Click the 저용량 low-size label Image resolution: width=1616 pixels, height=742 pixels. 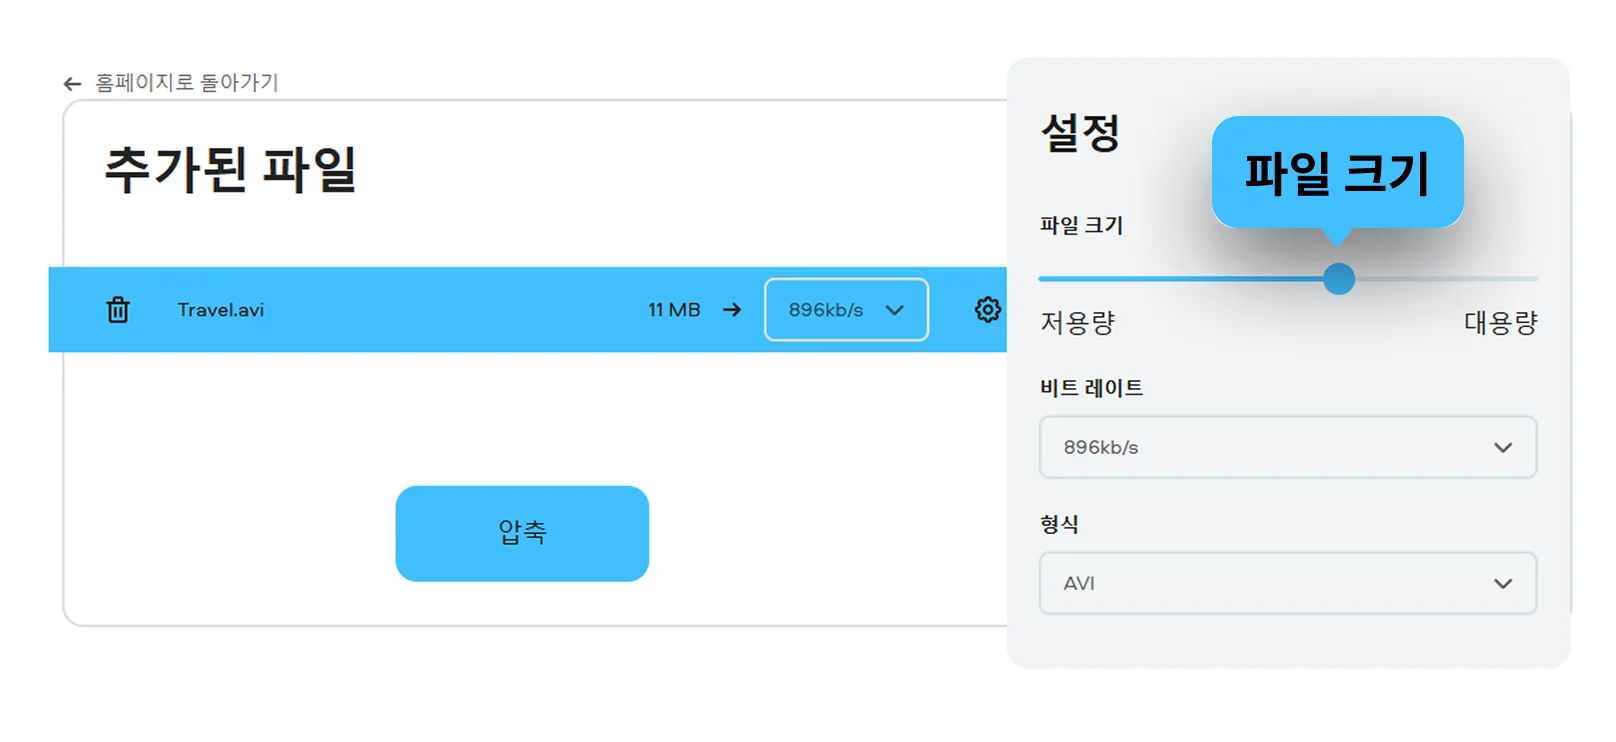click(x=1077, y=323)
